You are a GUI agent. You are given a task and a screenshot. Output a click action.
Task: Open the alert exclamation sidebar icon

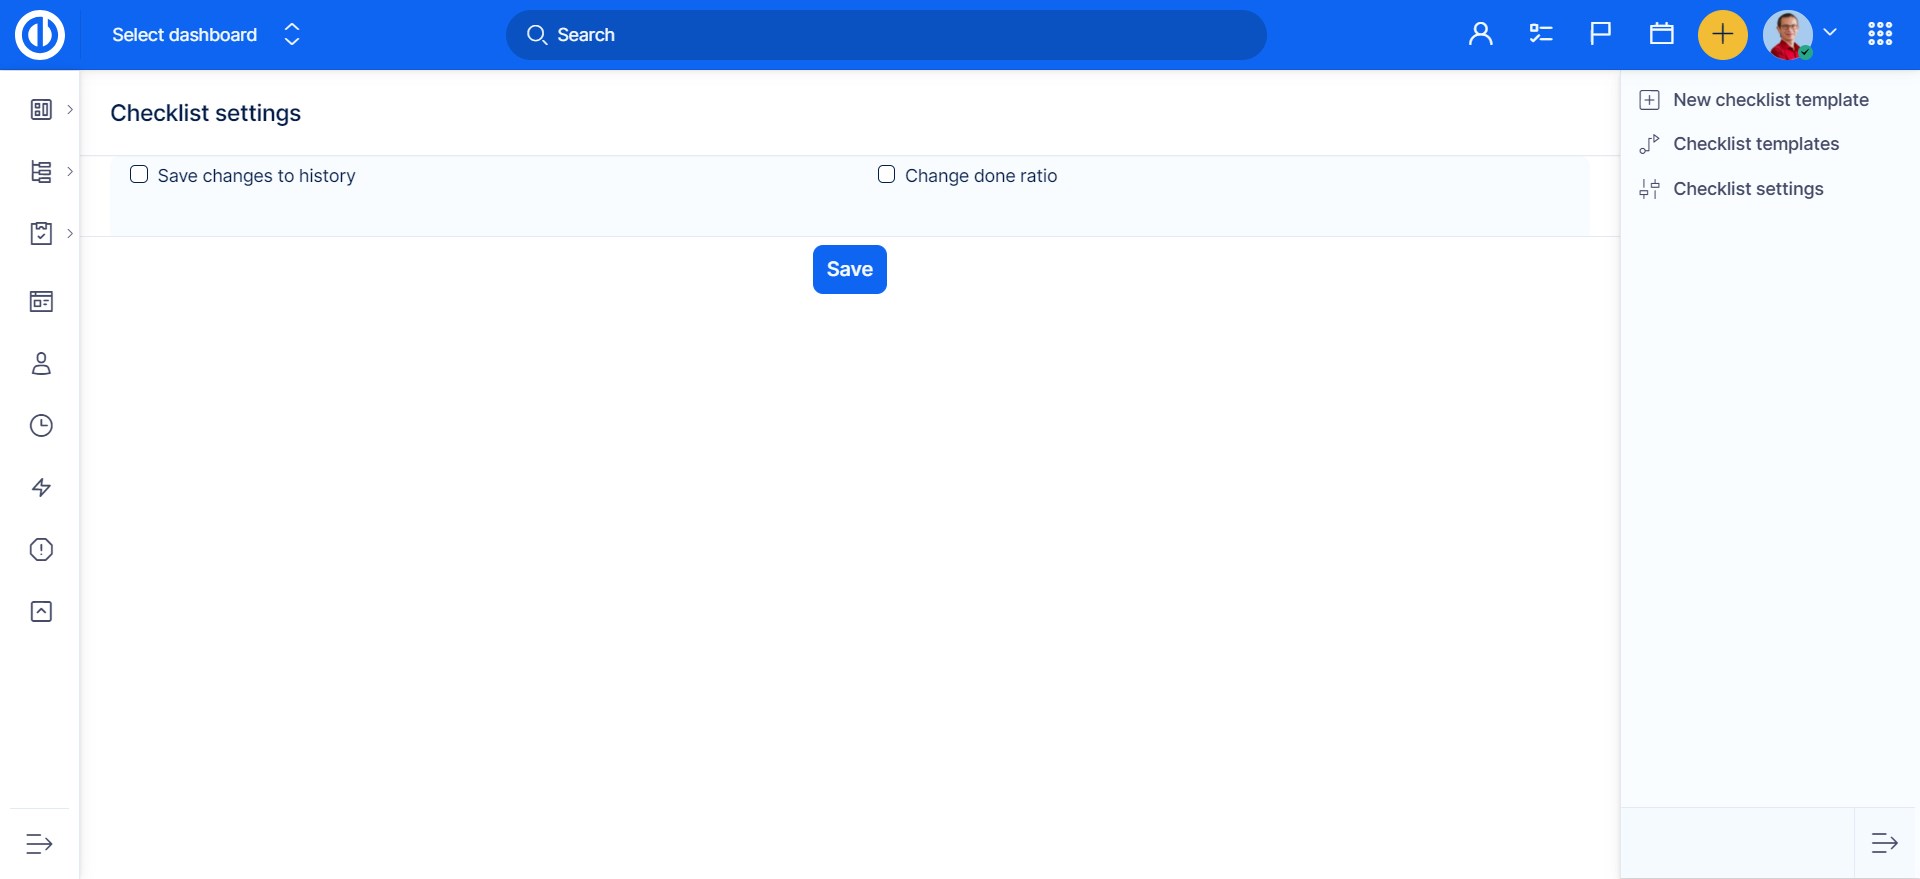(x=41, y=550)
